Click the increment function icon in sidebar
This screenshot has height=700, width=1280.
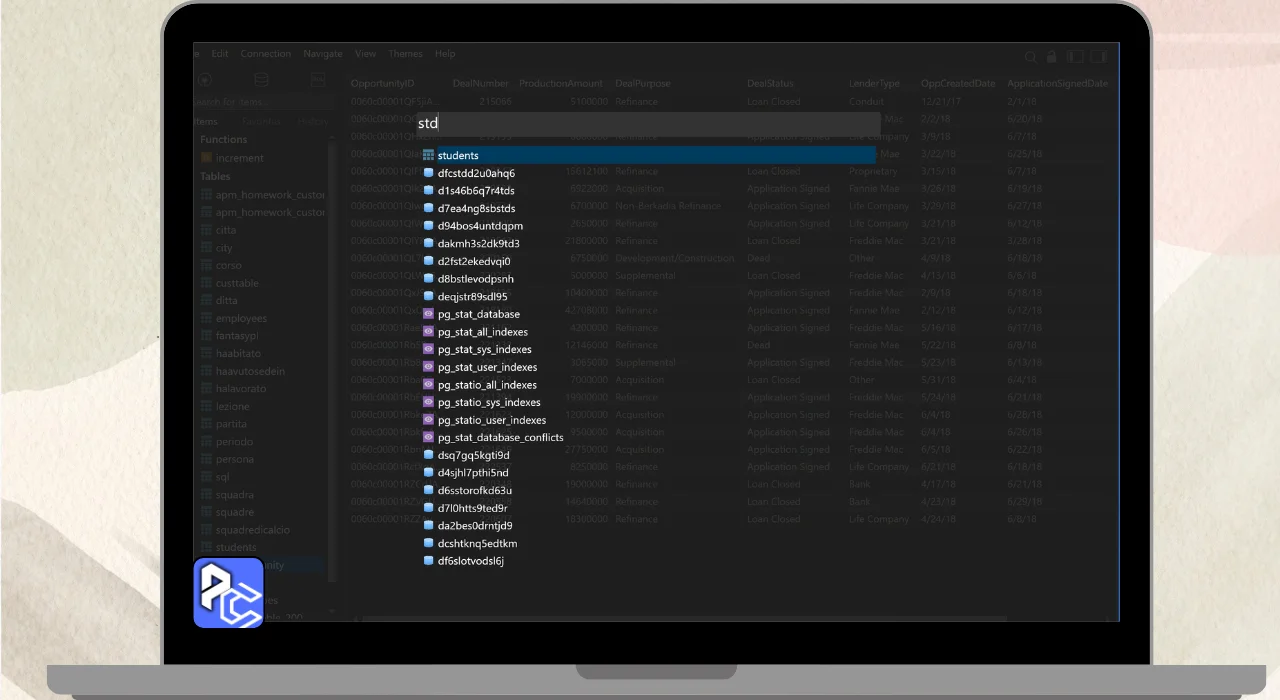[206, 158]
